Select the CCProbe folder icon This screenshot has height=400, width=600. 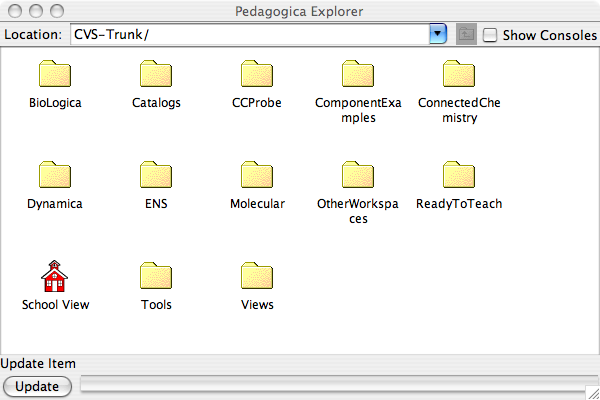pos(257,73)
